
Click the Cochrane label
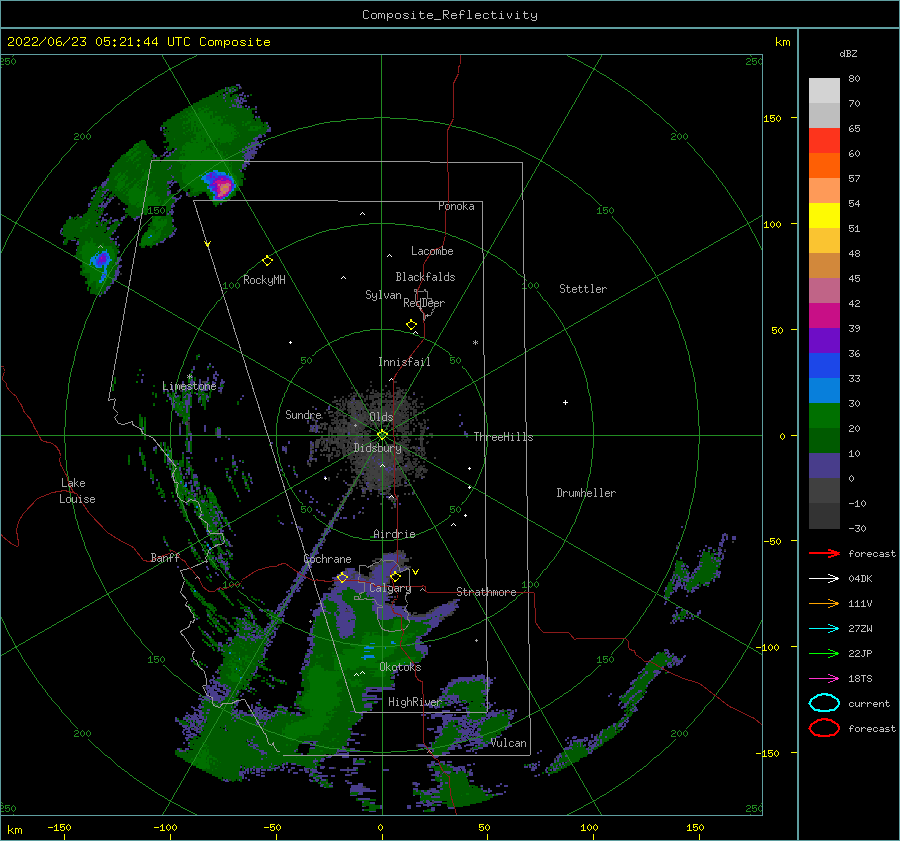327,559
